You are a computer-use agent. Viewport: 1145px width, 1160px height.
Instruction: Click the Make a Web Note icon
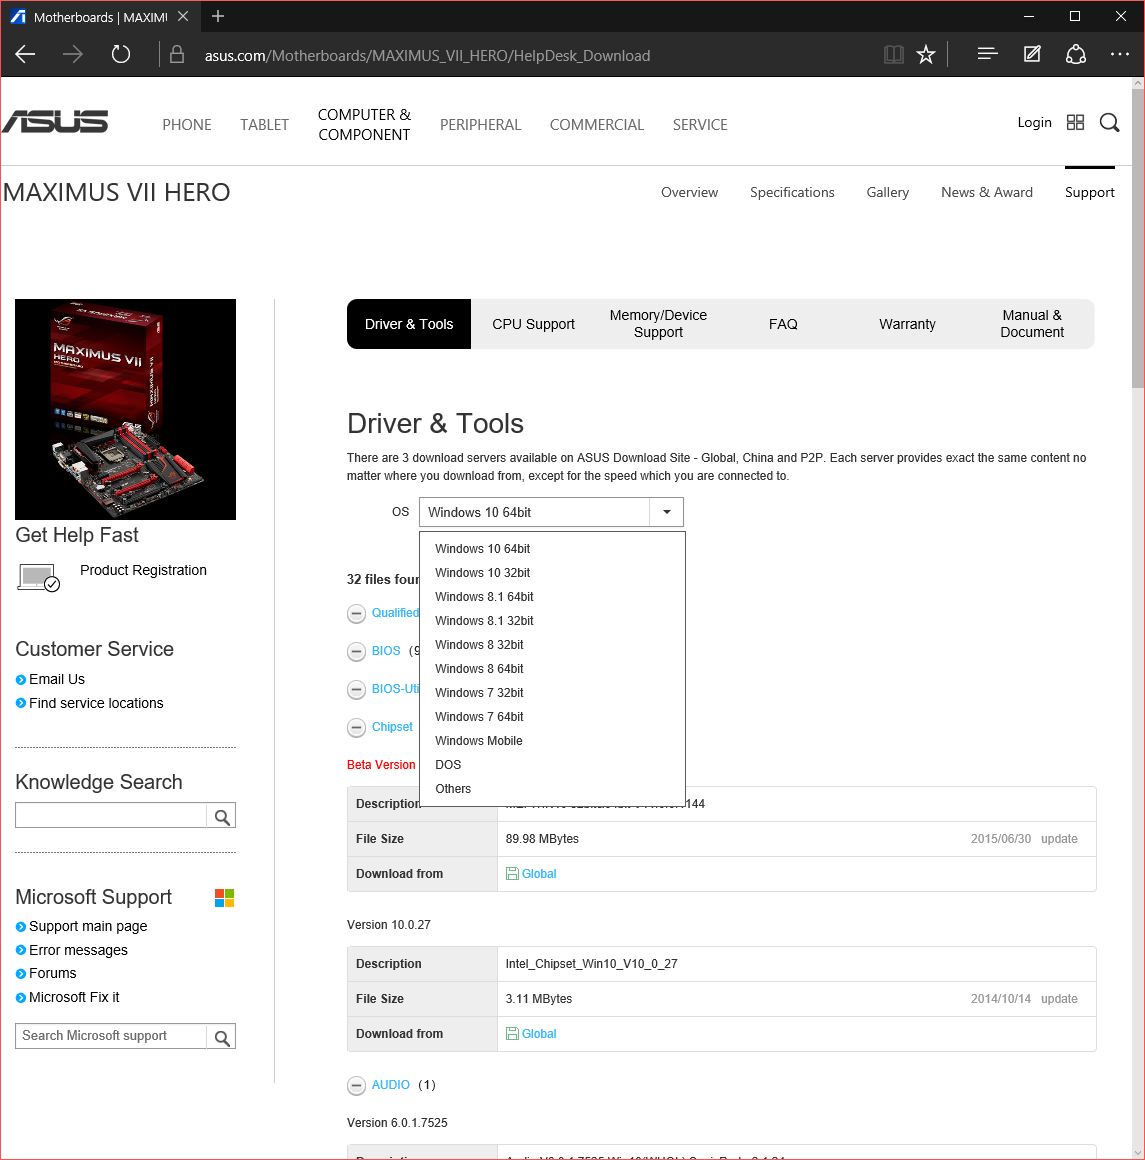[x=1032, y=55]
